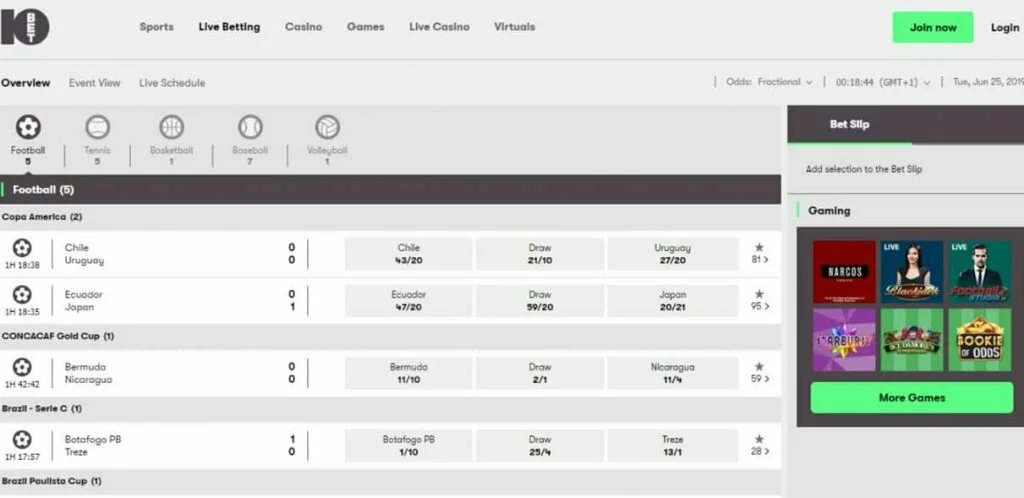The width and height of the screenshot is (1024, 498).
Task: Open the live Blackjack game thumbnail
Action: pos(911,272)
